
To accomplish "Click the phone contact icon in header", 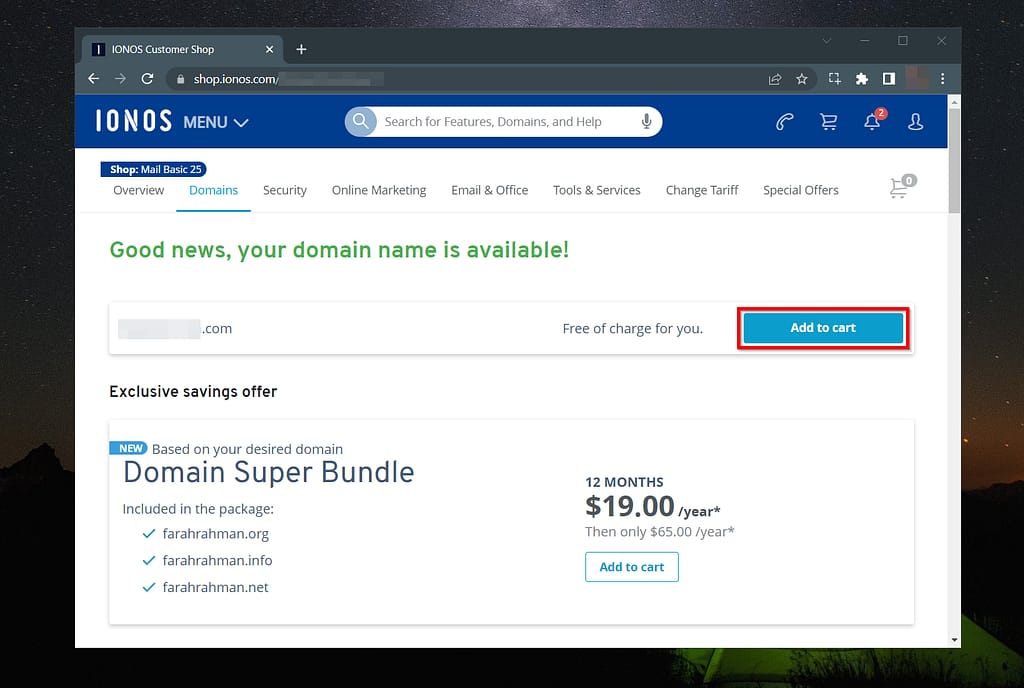I will click(x=784, y=122).
